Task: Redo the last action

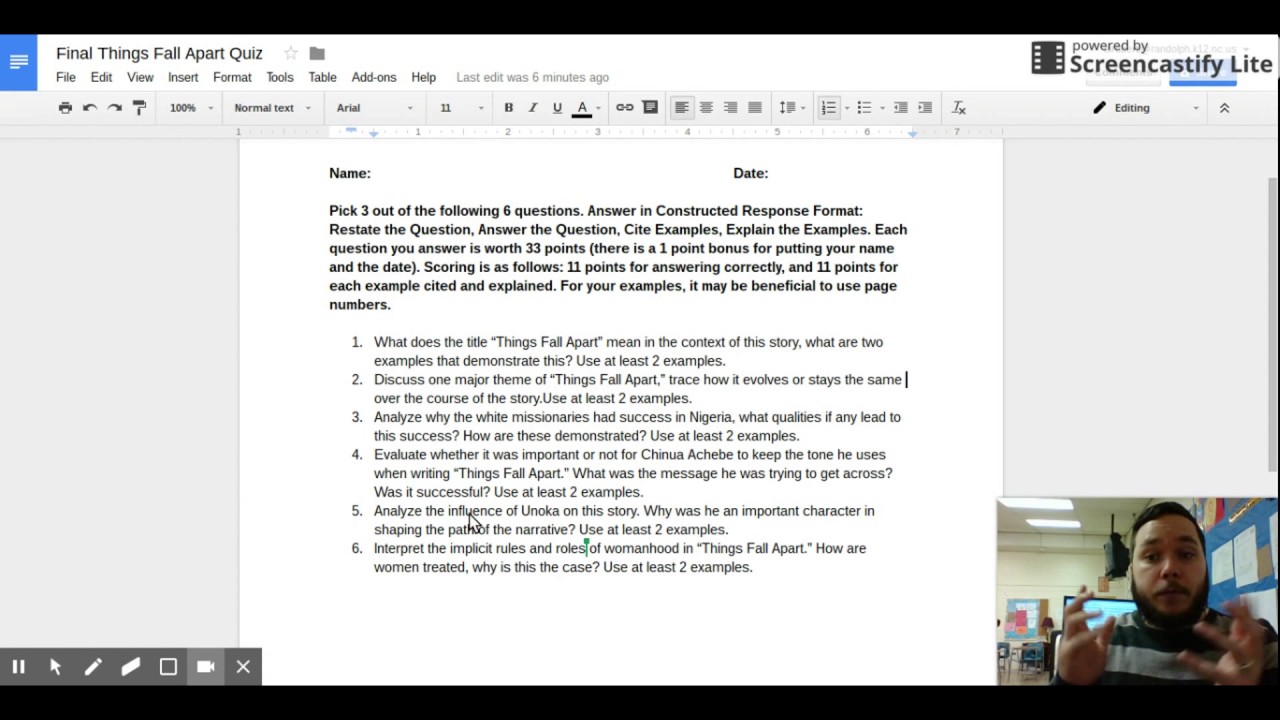Action: tap(115, 107)
